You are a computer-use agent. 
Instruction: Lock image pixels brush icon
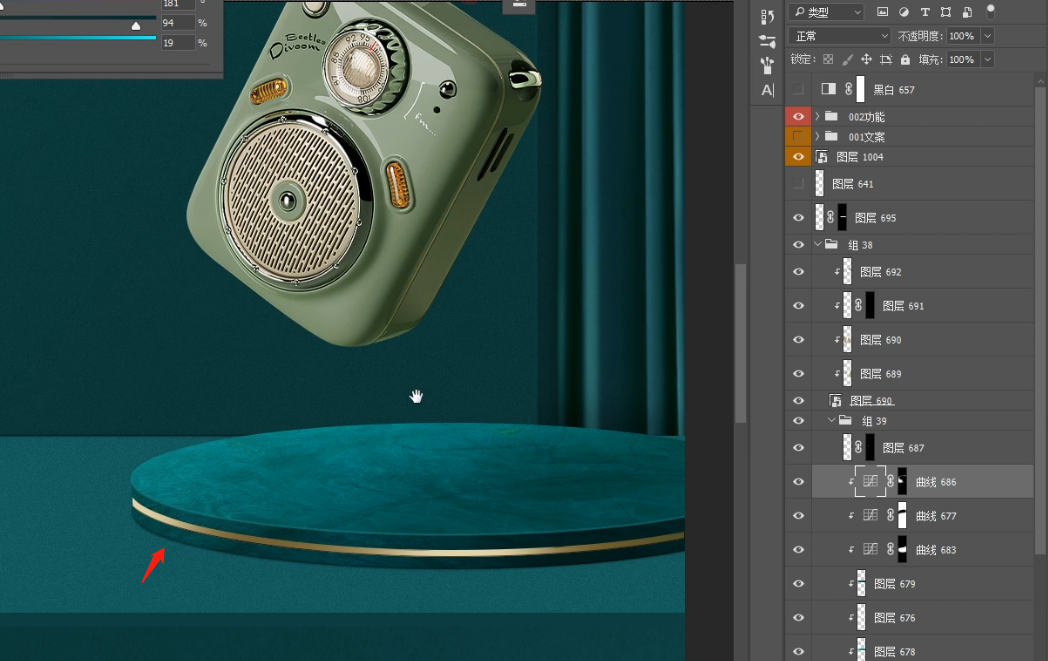847,59
